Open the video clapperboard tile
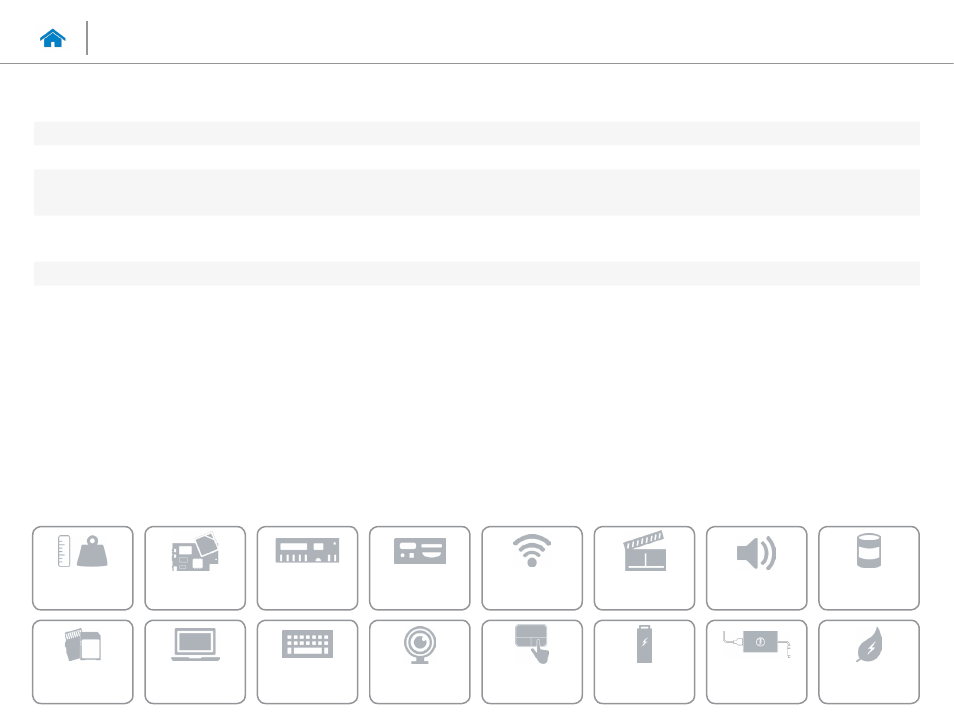Screen dimensions: 954x721 pos(643,567)
